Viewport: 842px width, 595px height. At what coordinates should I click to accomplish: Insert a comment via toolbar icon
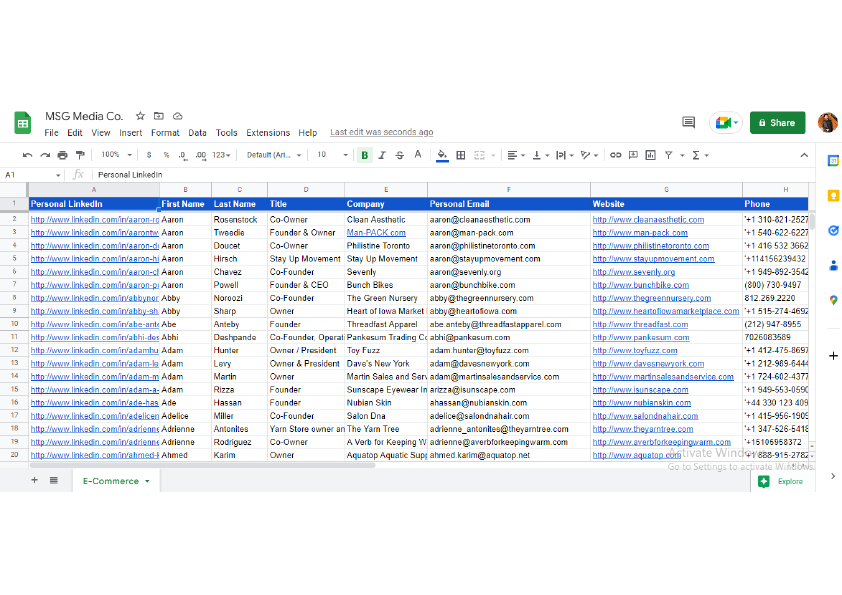[633, 155]
